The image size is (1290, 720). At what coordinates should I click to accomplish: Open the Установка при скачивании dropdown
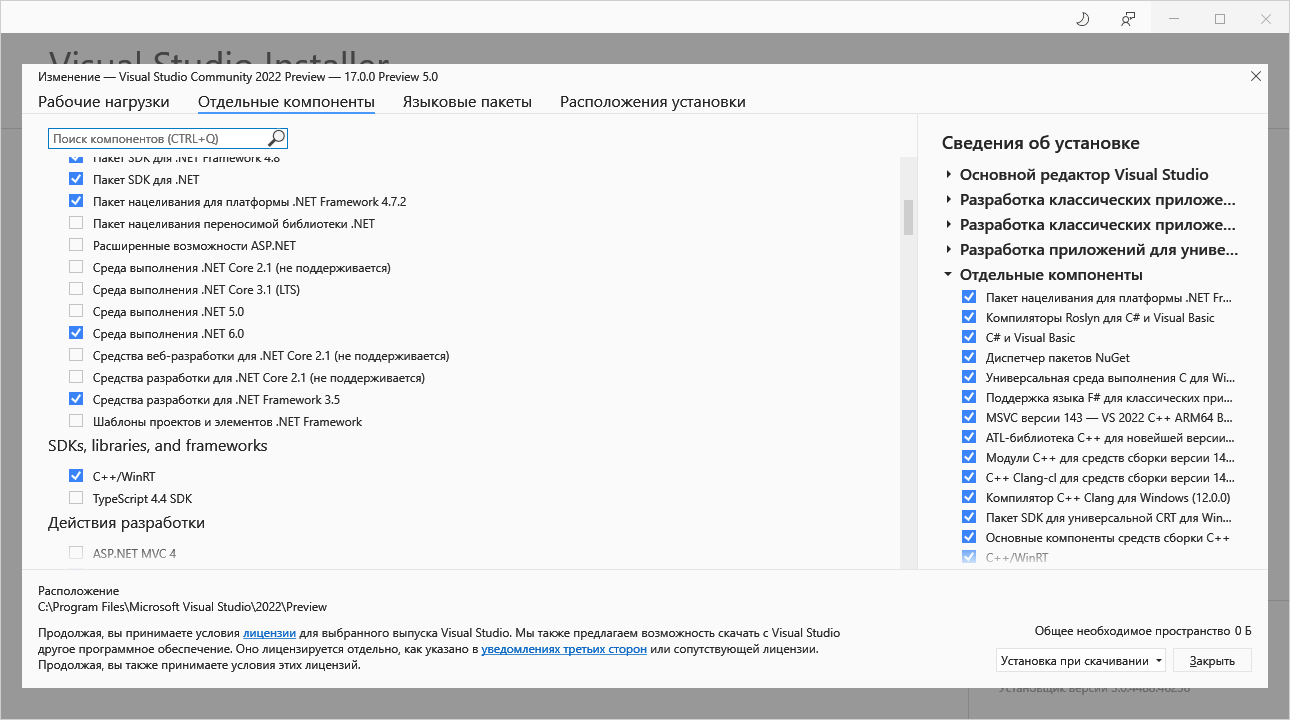click(x=1080, y=660)
